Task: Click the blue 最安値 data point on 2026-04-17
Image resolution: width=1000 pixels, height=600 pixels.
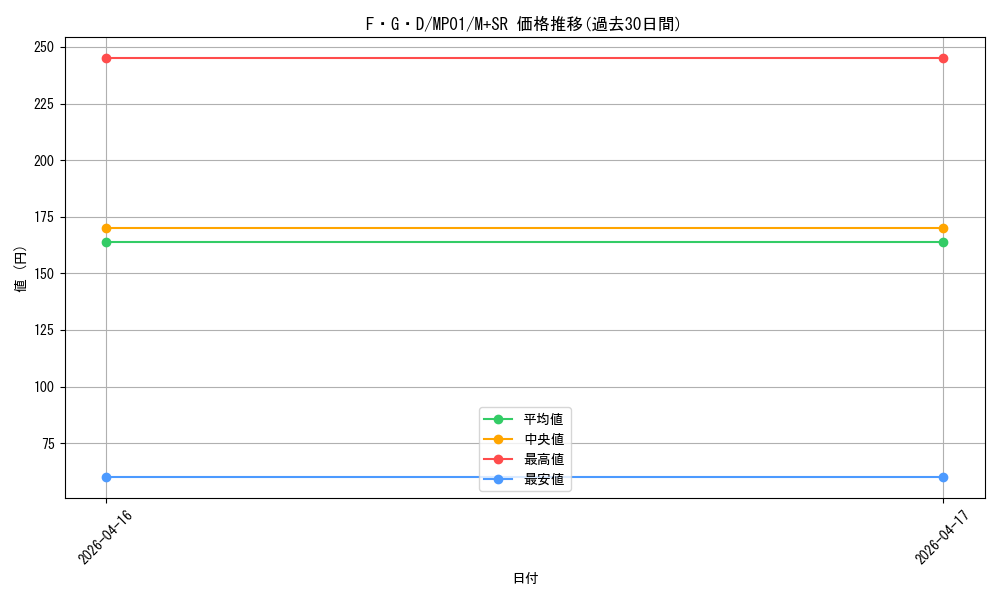Action: click(x=943, y=478)
